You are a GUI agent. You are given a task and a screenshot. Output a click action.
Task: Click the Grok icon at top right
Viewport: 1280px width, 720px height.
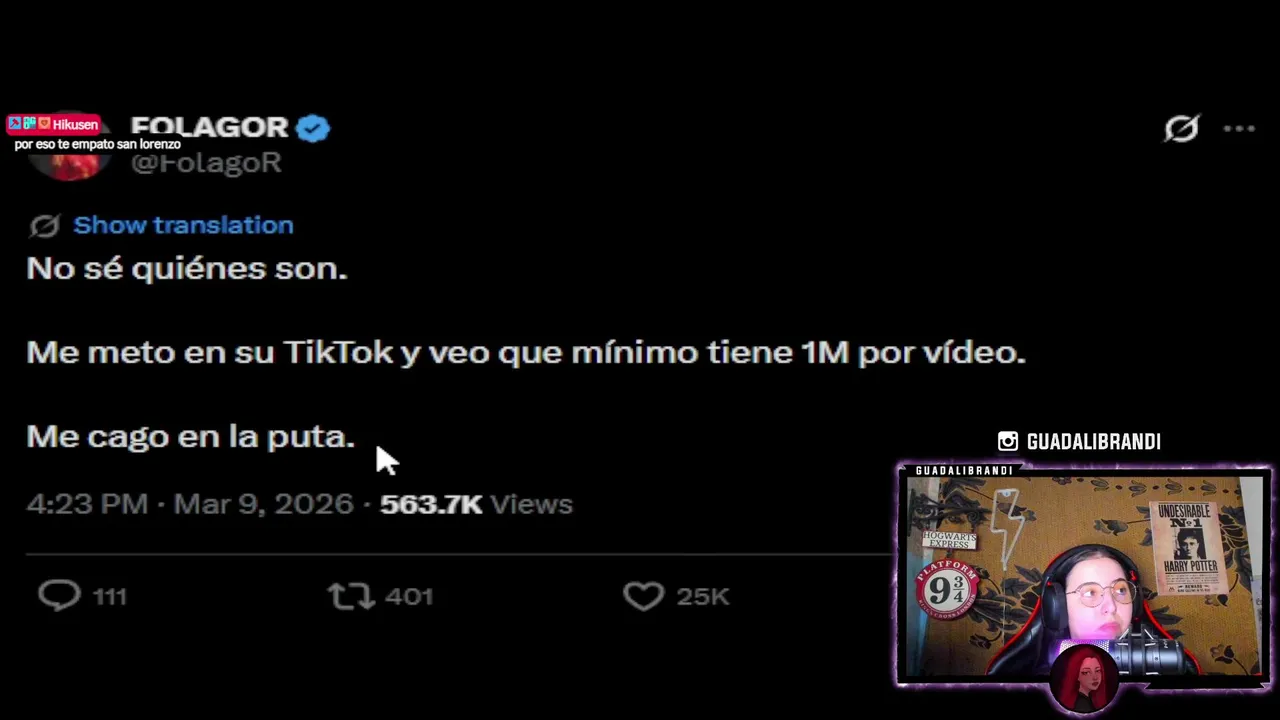tap(1181, 128)
